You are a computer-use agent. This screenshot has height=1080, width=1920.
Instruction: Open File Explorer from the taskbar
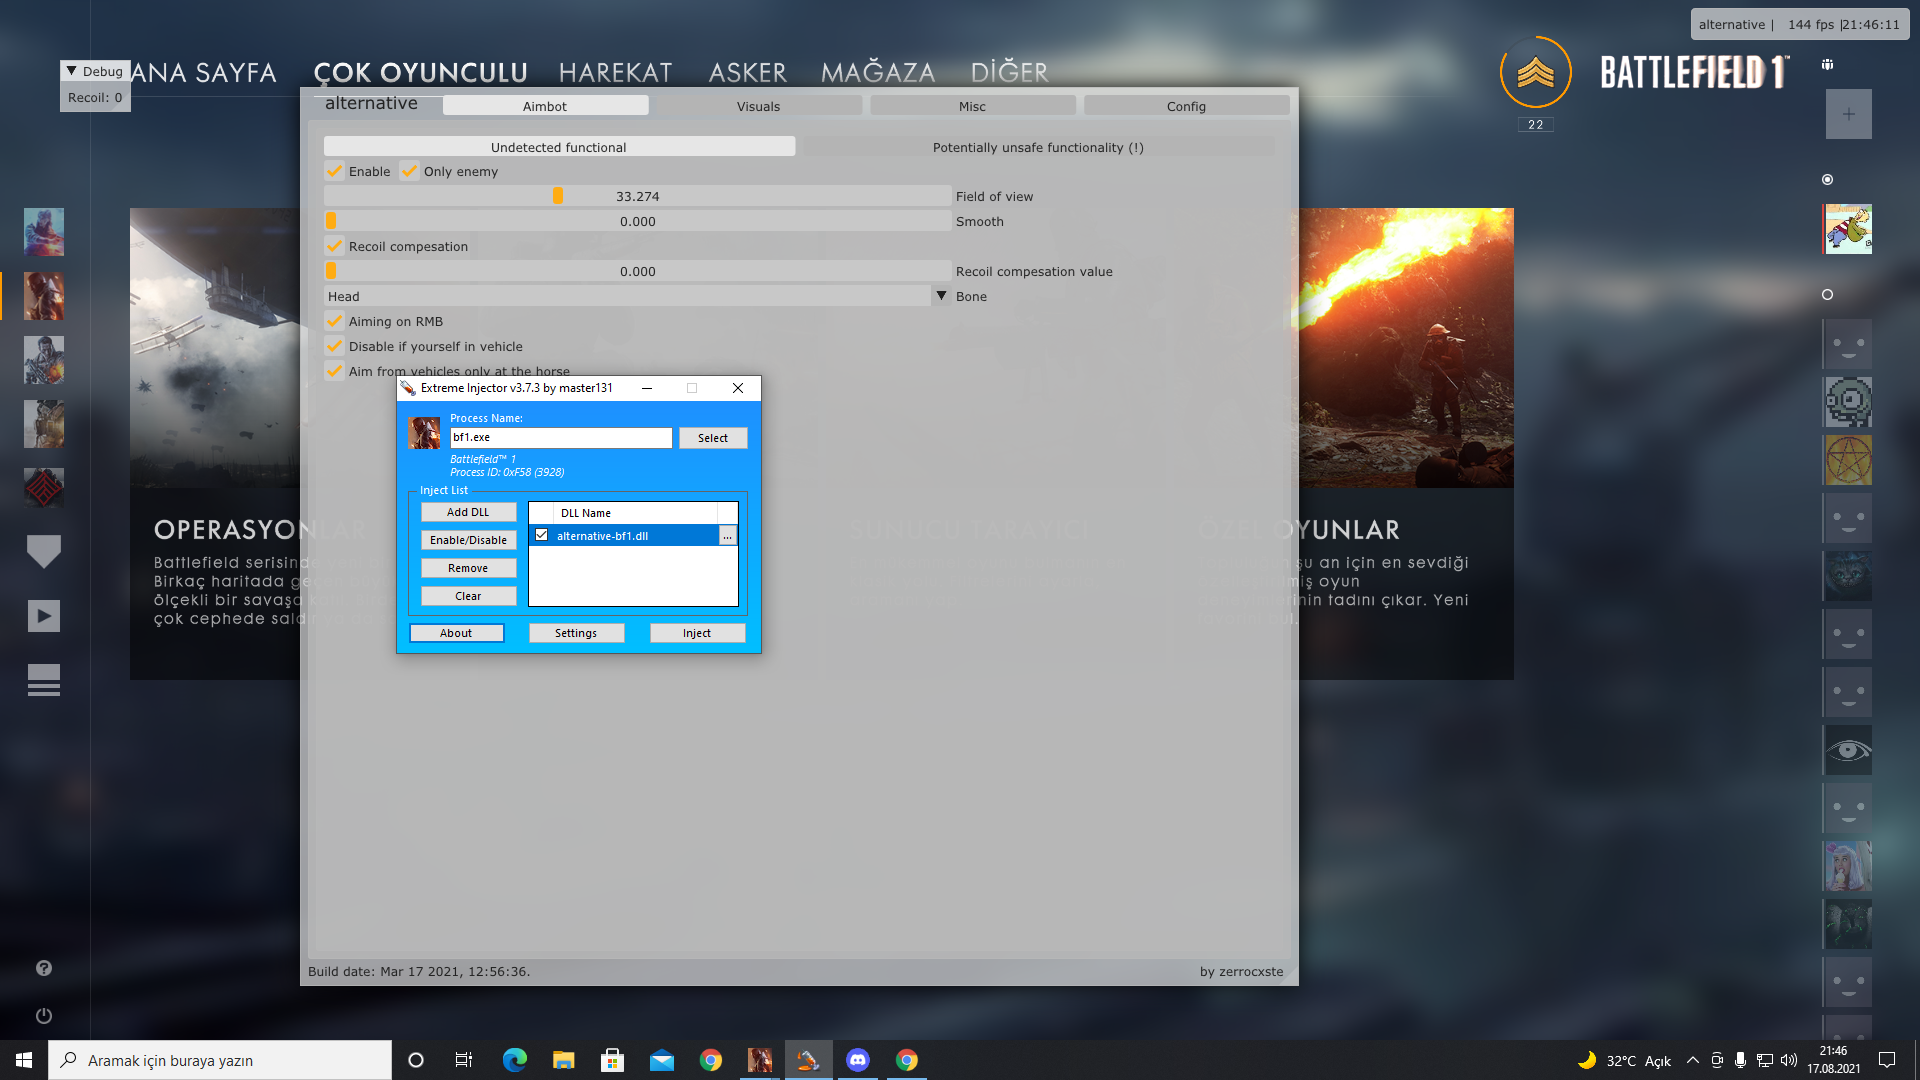(x=564, y=1060)
